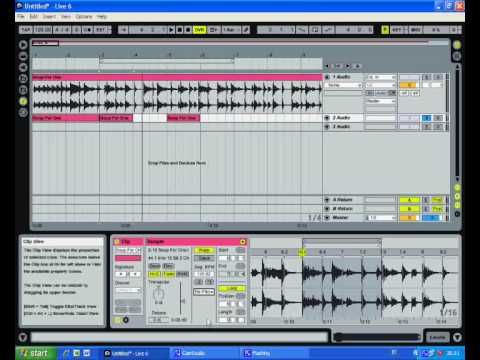480x360 pixels.
Task: Toggle the yellow OVR overdub switch
Action: point(199,30)
